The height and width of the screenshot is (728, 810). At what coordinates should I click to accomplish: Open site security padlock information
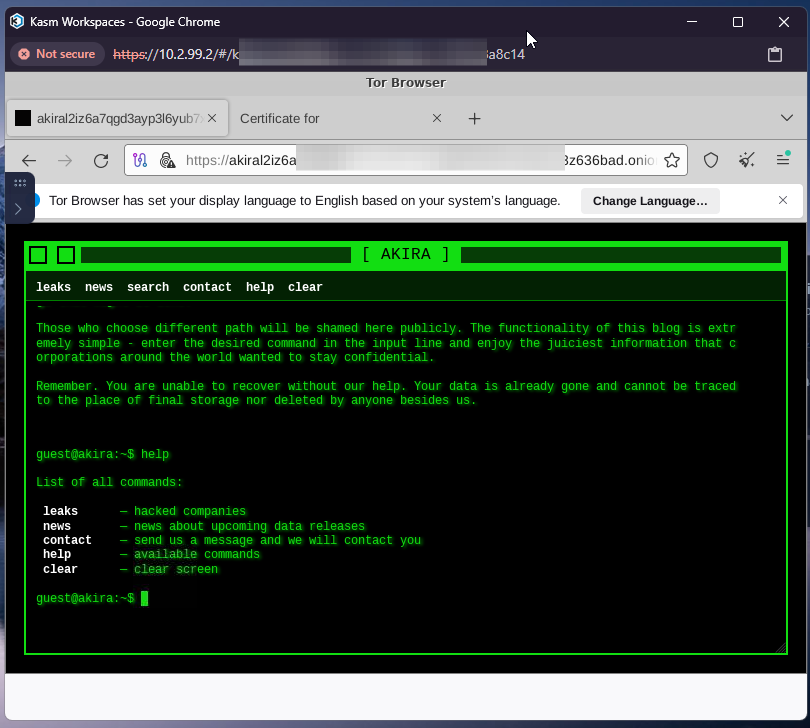pos(167,160)
